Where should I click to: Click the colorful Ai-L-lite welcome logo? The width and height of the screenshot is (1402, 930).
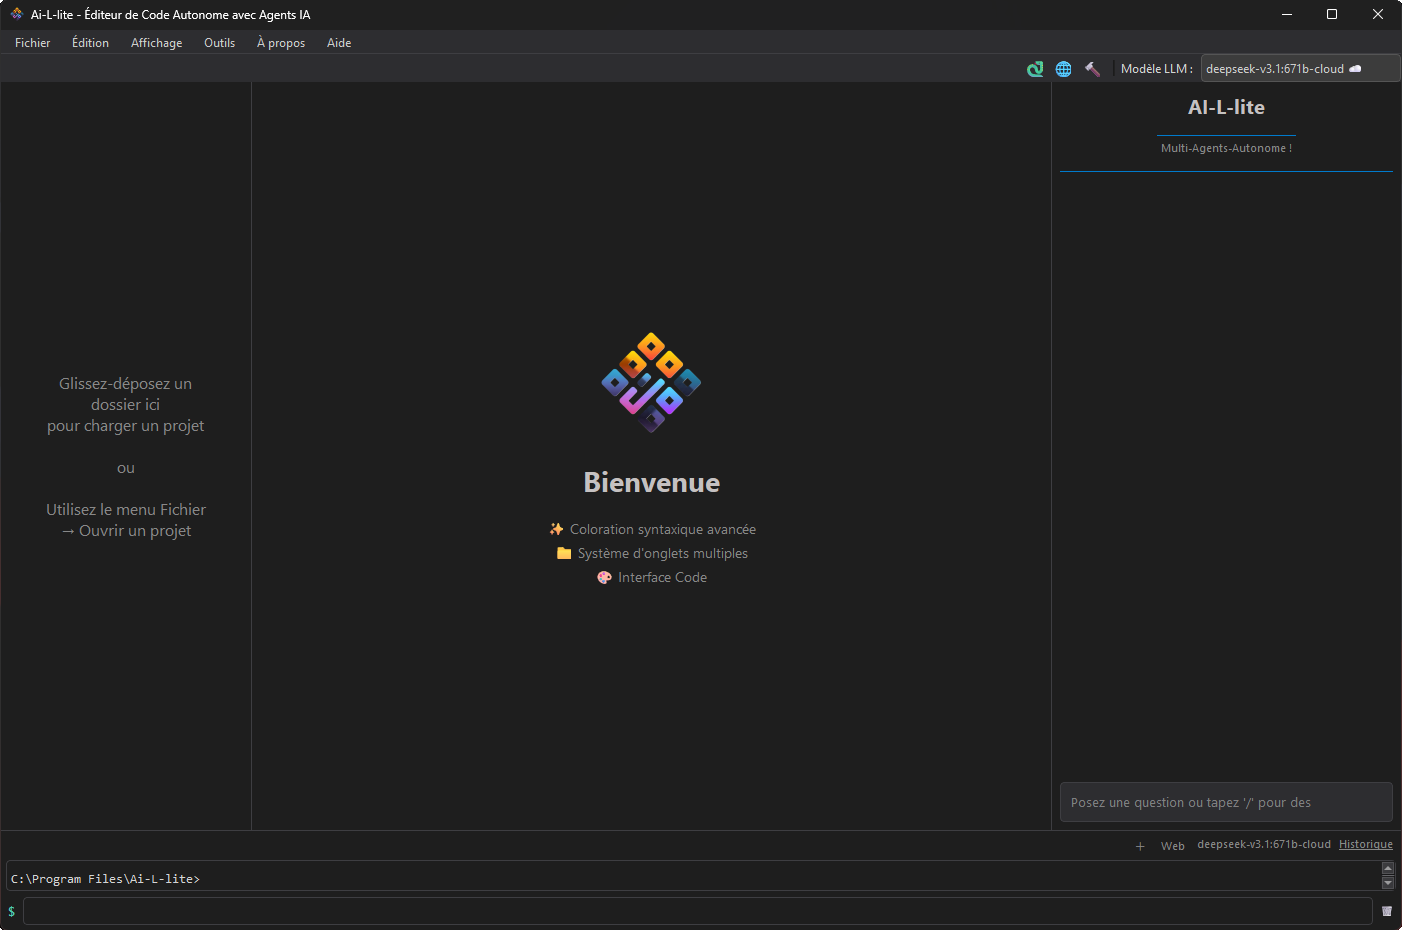pyautogui.click(x=651, y=382)
